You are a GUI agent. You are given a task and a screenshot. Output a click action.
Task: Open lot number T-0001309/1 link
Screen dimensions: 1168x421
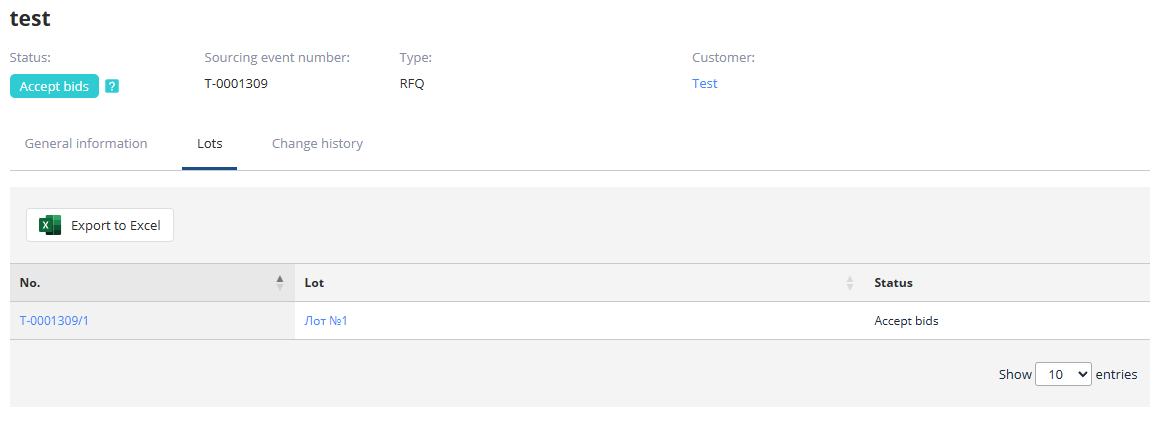click(x=61, y=321)
